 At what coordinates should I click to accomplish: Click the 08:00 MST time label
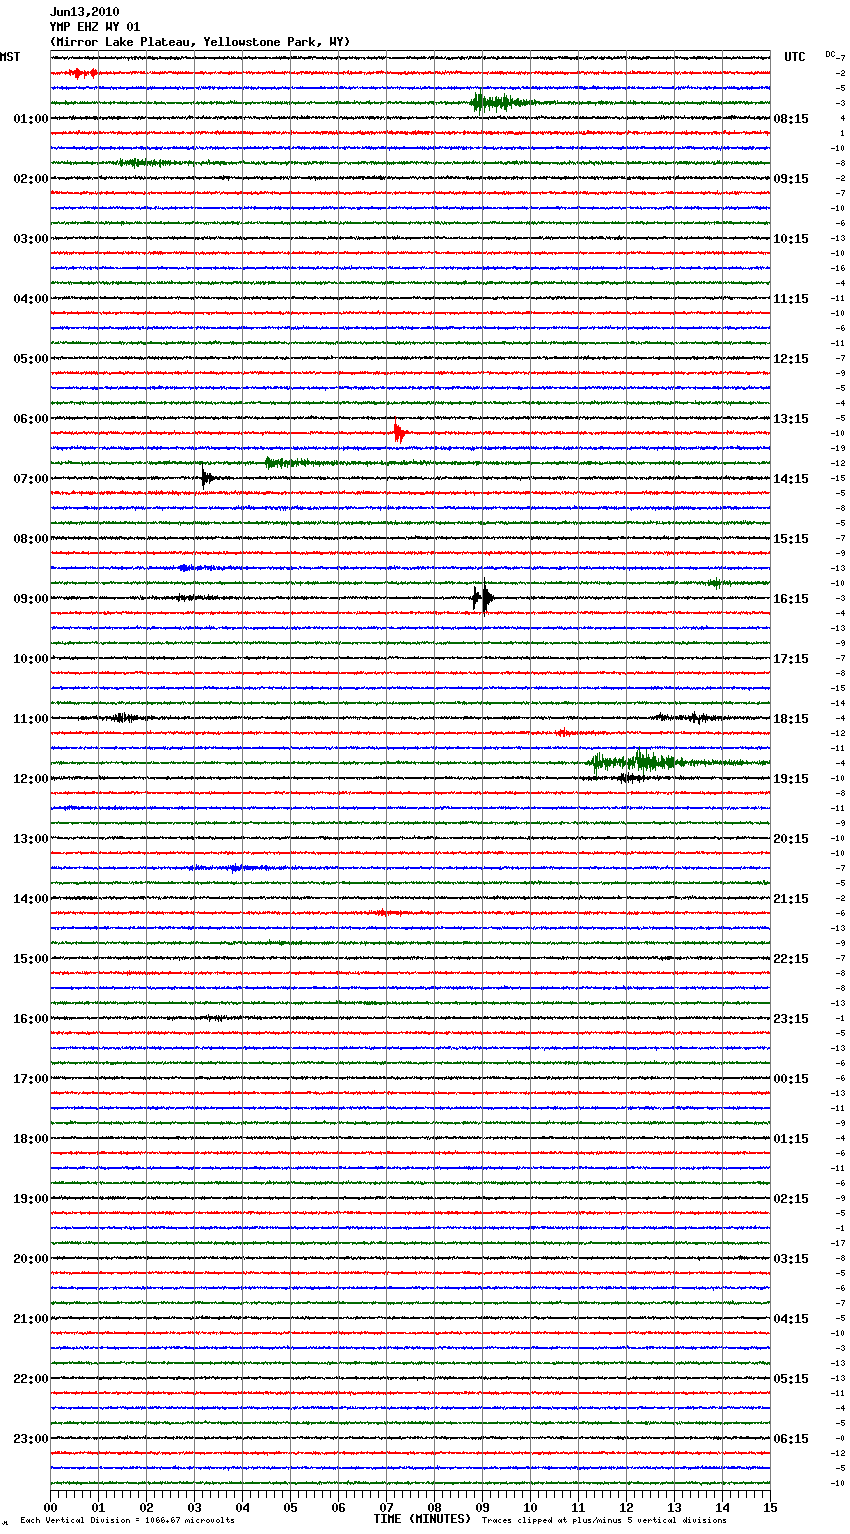31,539
